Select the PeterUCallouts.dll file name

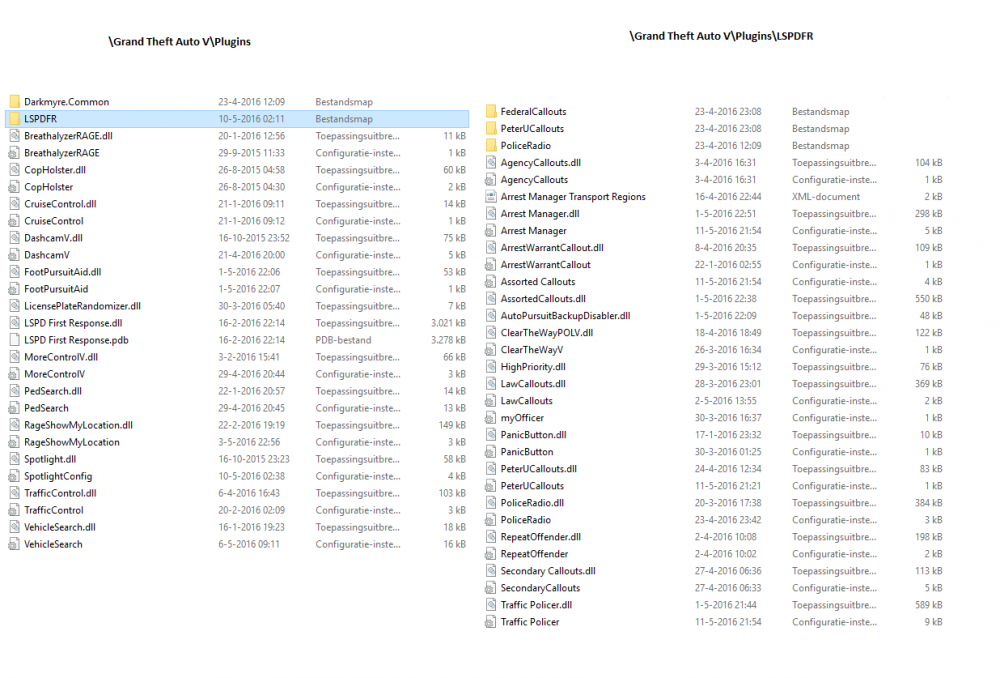tap(539, 469)
